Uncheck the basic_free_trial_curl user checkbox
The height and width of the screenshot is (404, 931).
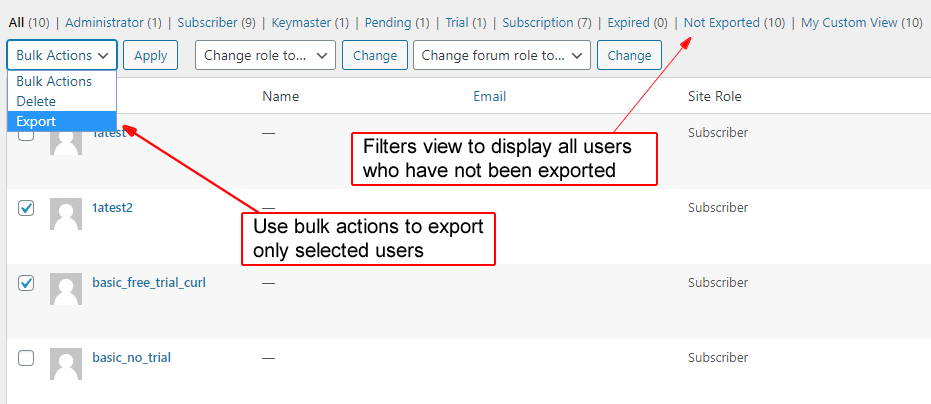(x=26, y=283)
